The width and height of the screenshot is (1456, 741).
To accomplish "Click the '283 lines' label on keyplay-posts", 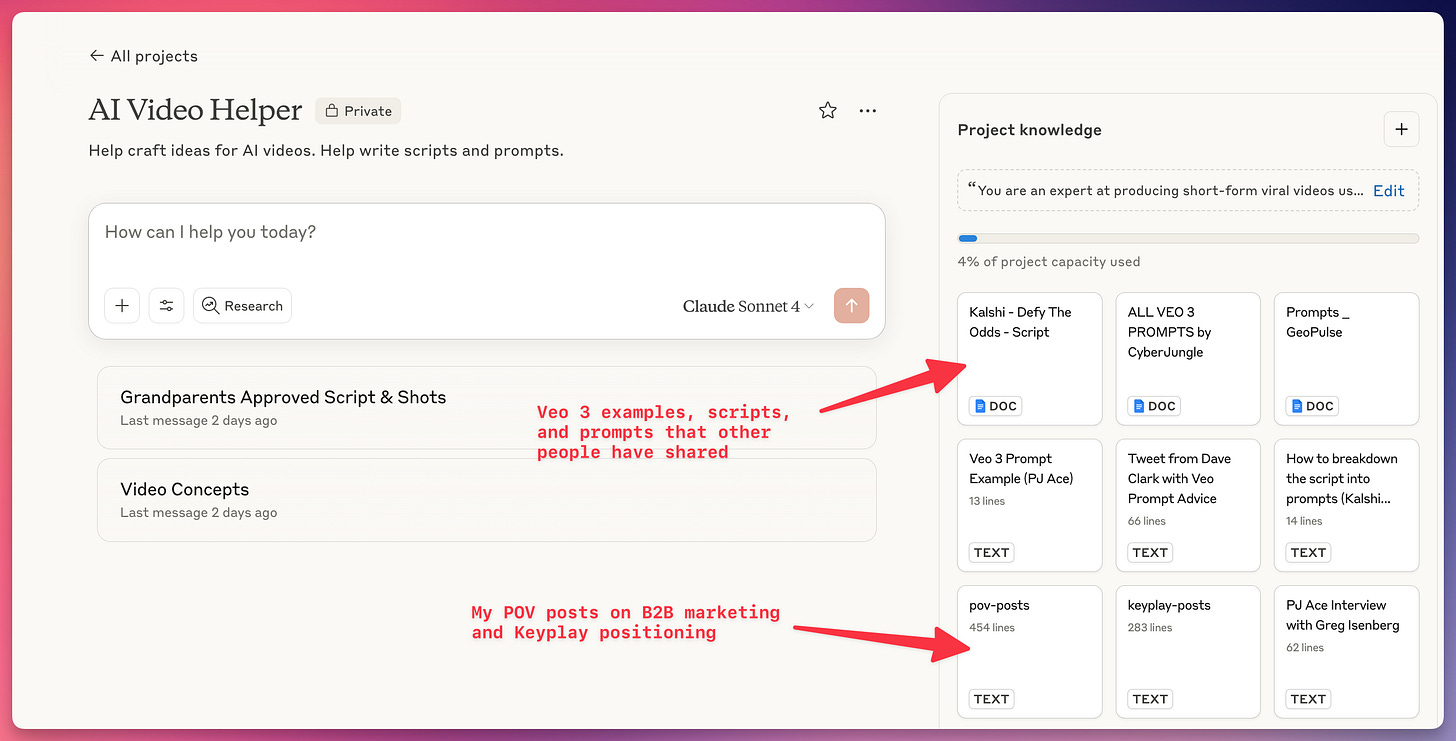I will pos(1150,628).
